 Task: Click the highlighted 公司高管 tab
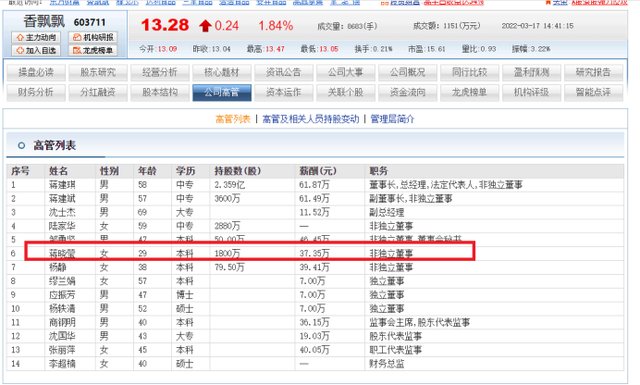(222, 93)
